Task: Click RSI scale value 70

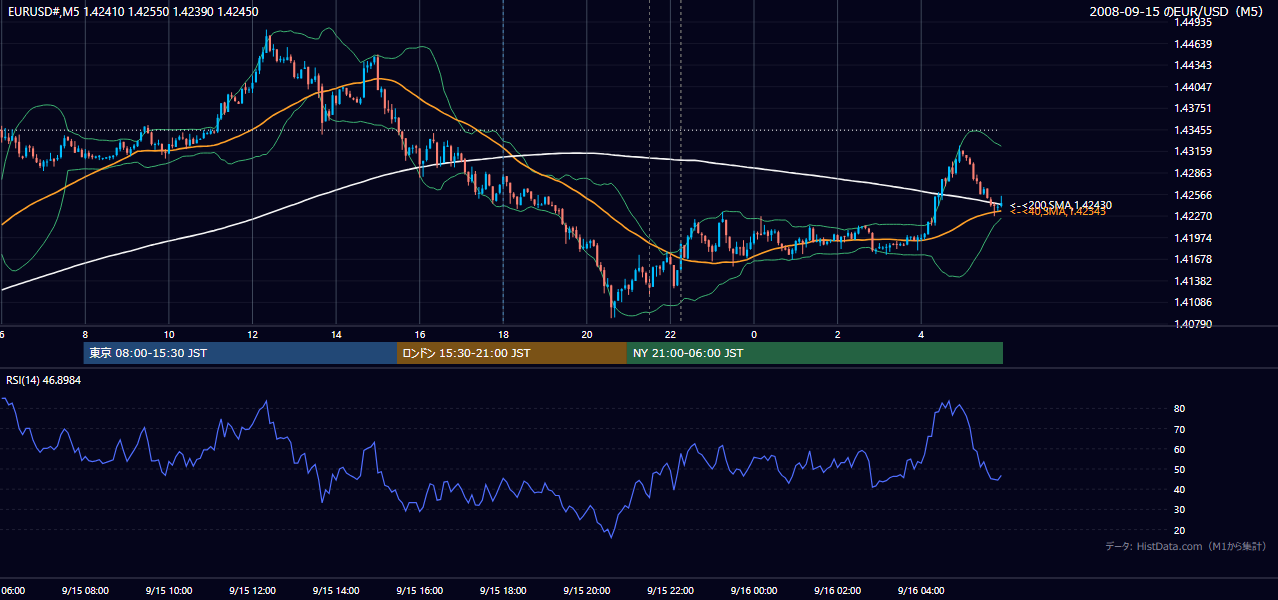Action: (x=1180, y=429)
